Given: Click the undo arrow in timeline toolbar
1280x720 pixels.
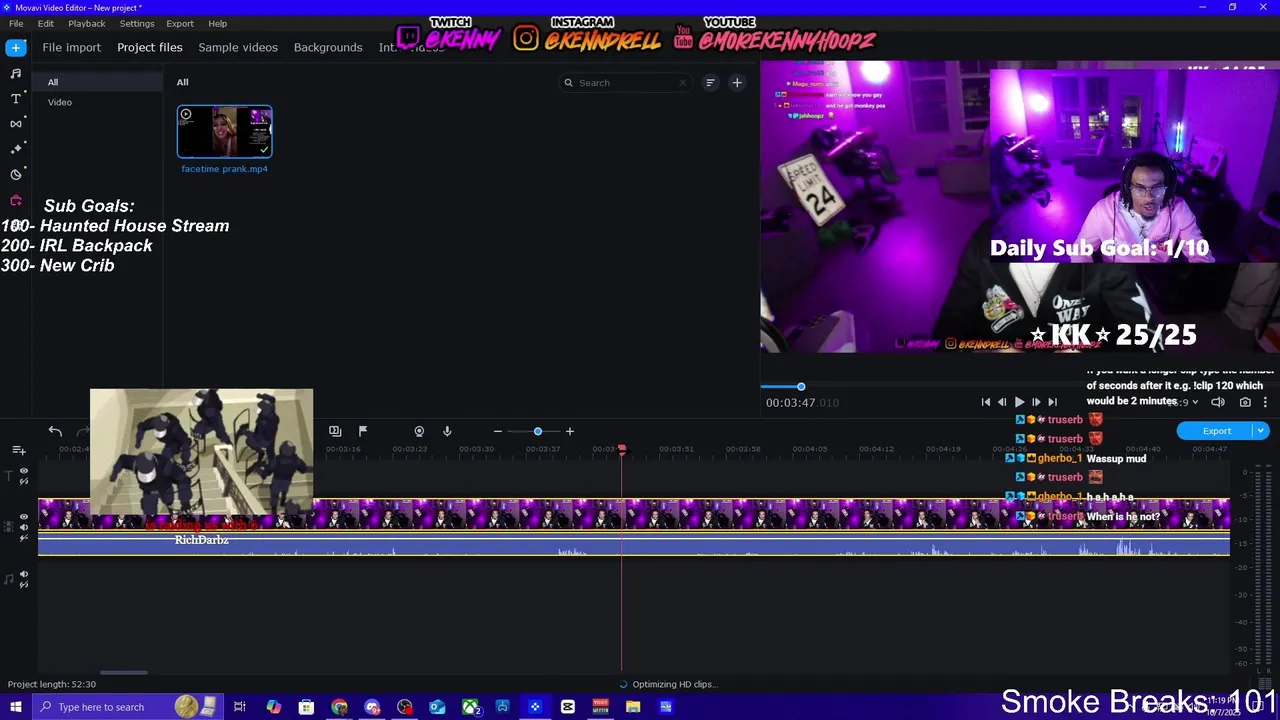Looking at the screenshot, I should [x=55, y=431].
